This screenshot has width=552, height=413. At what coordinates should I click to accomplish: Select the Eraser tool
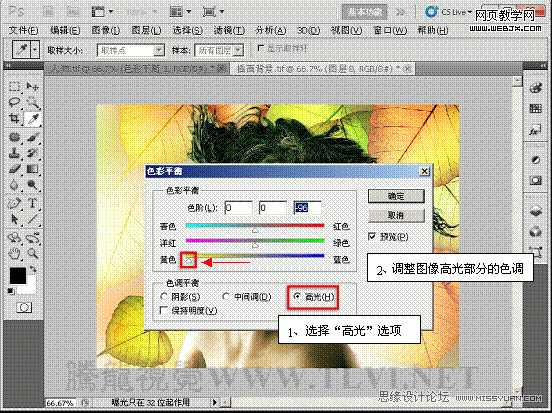tap(14, 169)
